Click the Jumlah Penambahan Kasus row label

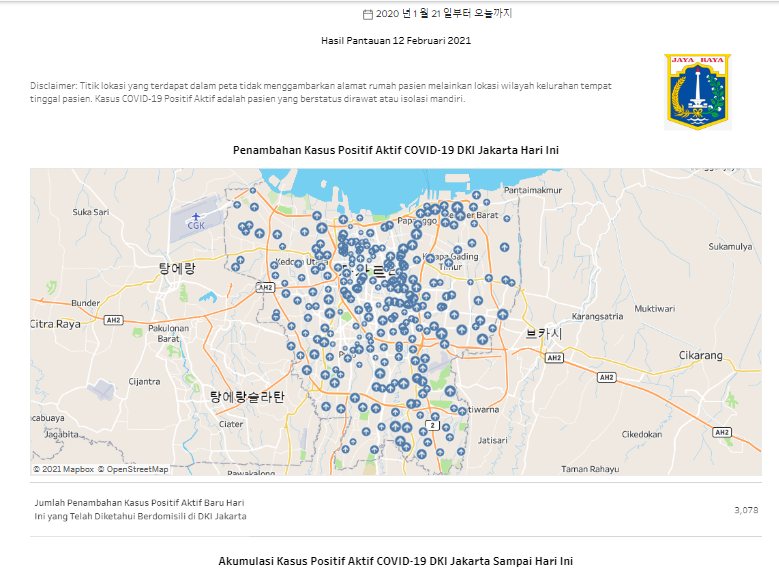click(x=140, y=509)
